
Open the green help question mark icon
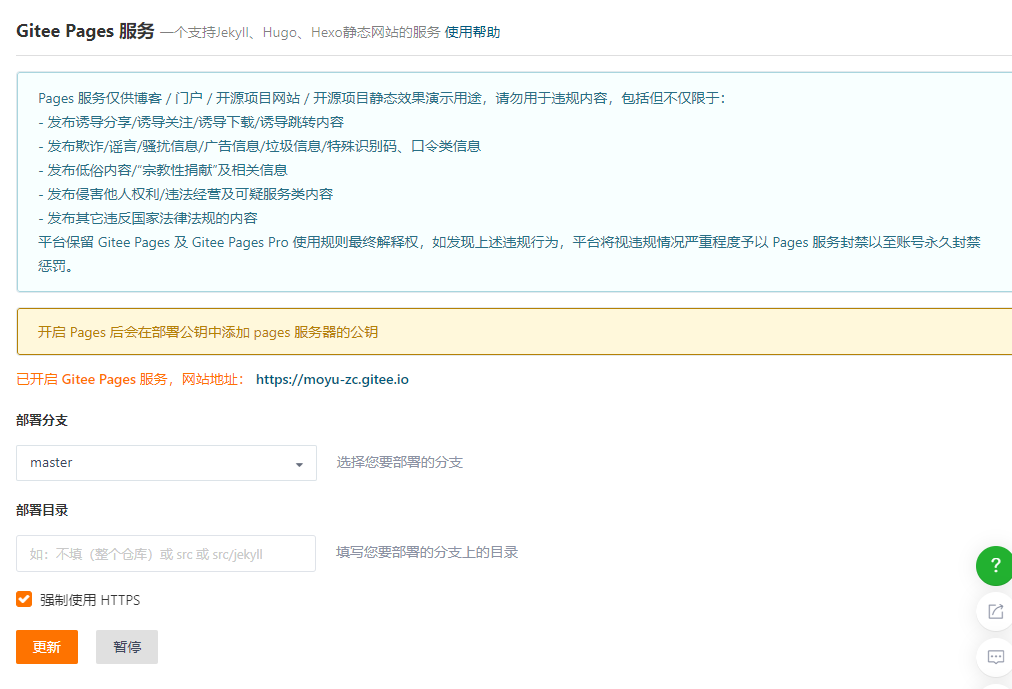pyautogui.click(x=995, y=566)
